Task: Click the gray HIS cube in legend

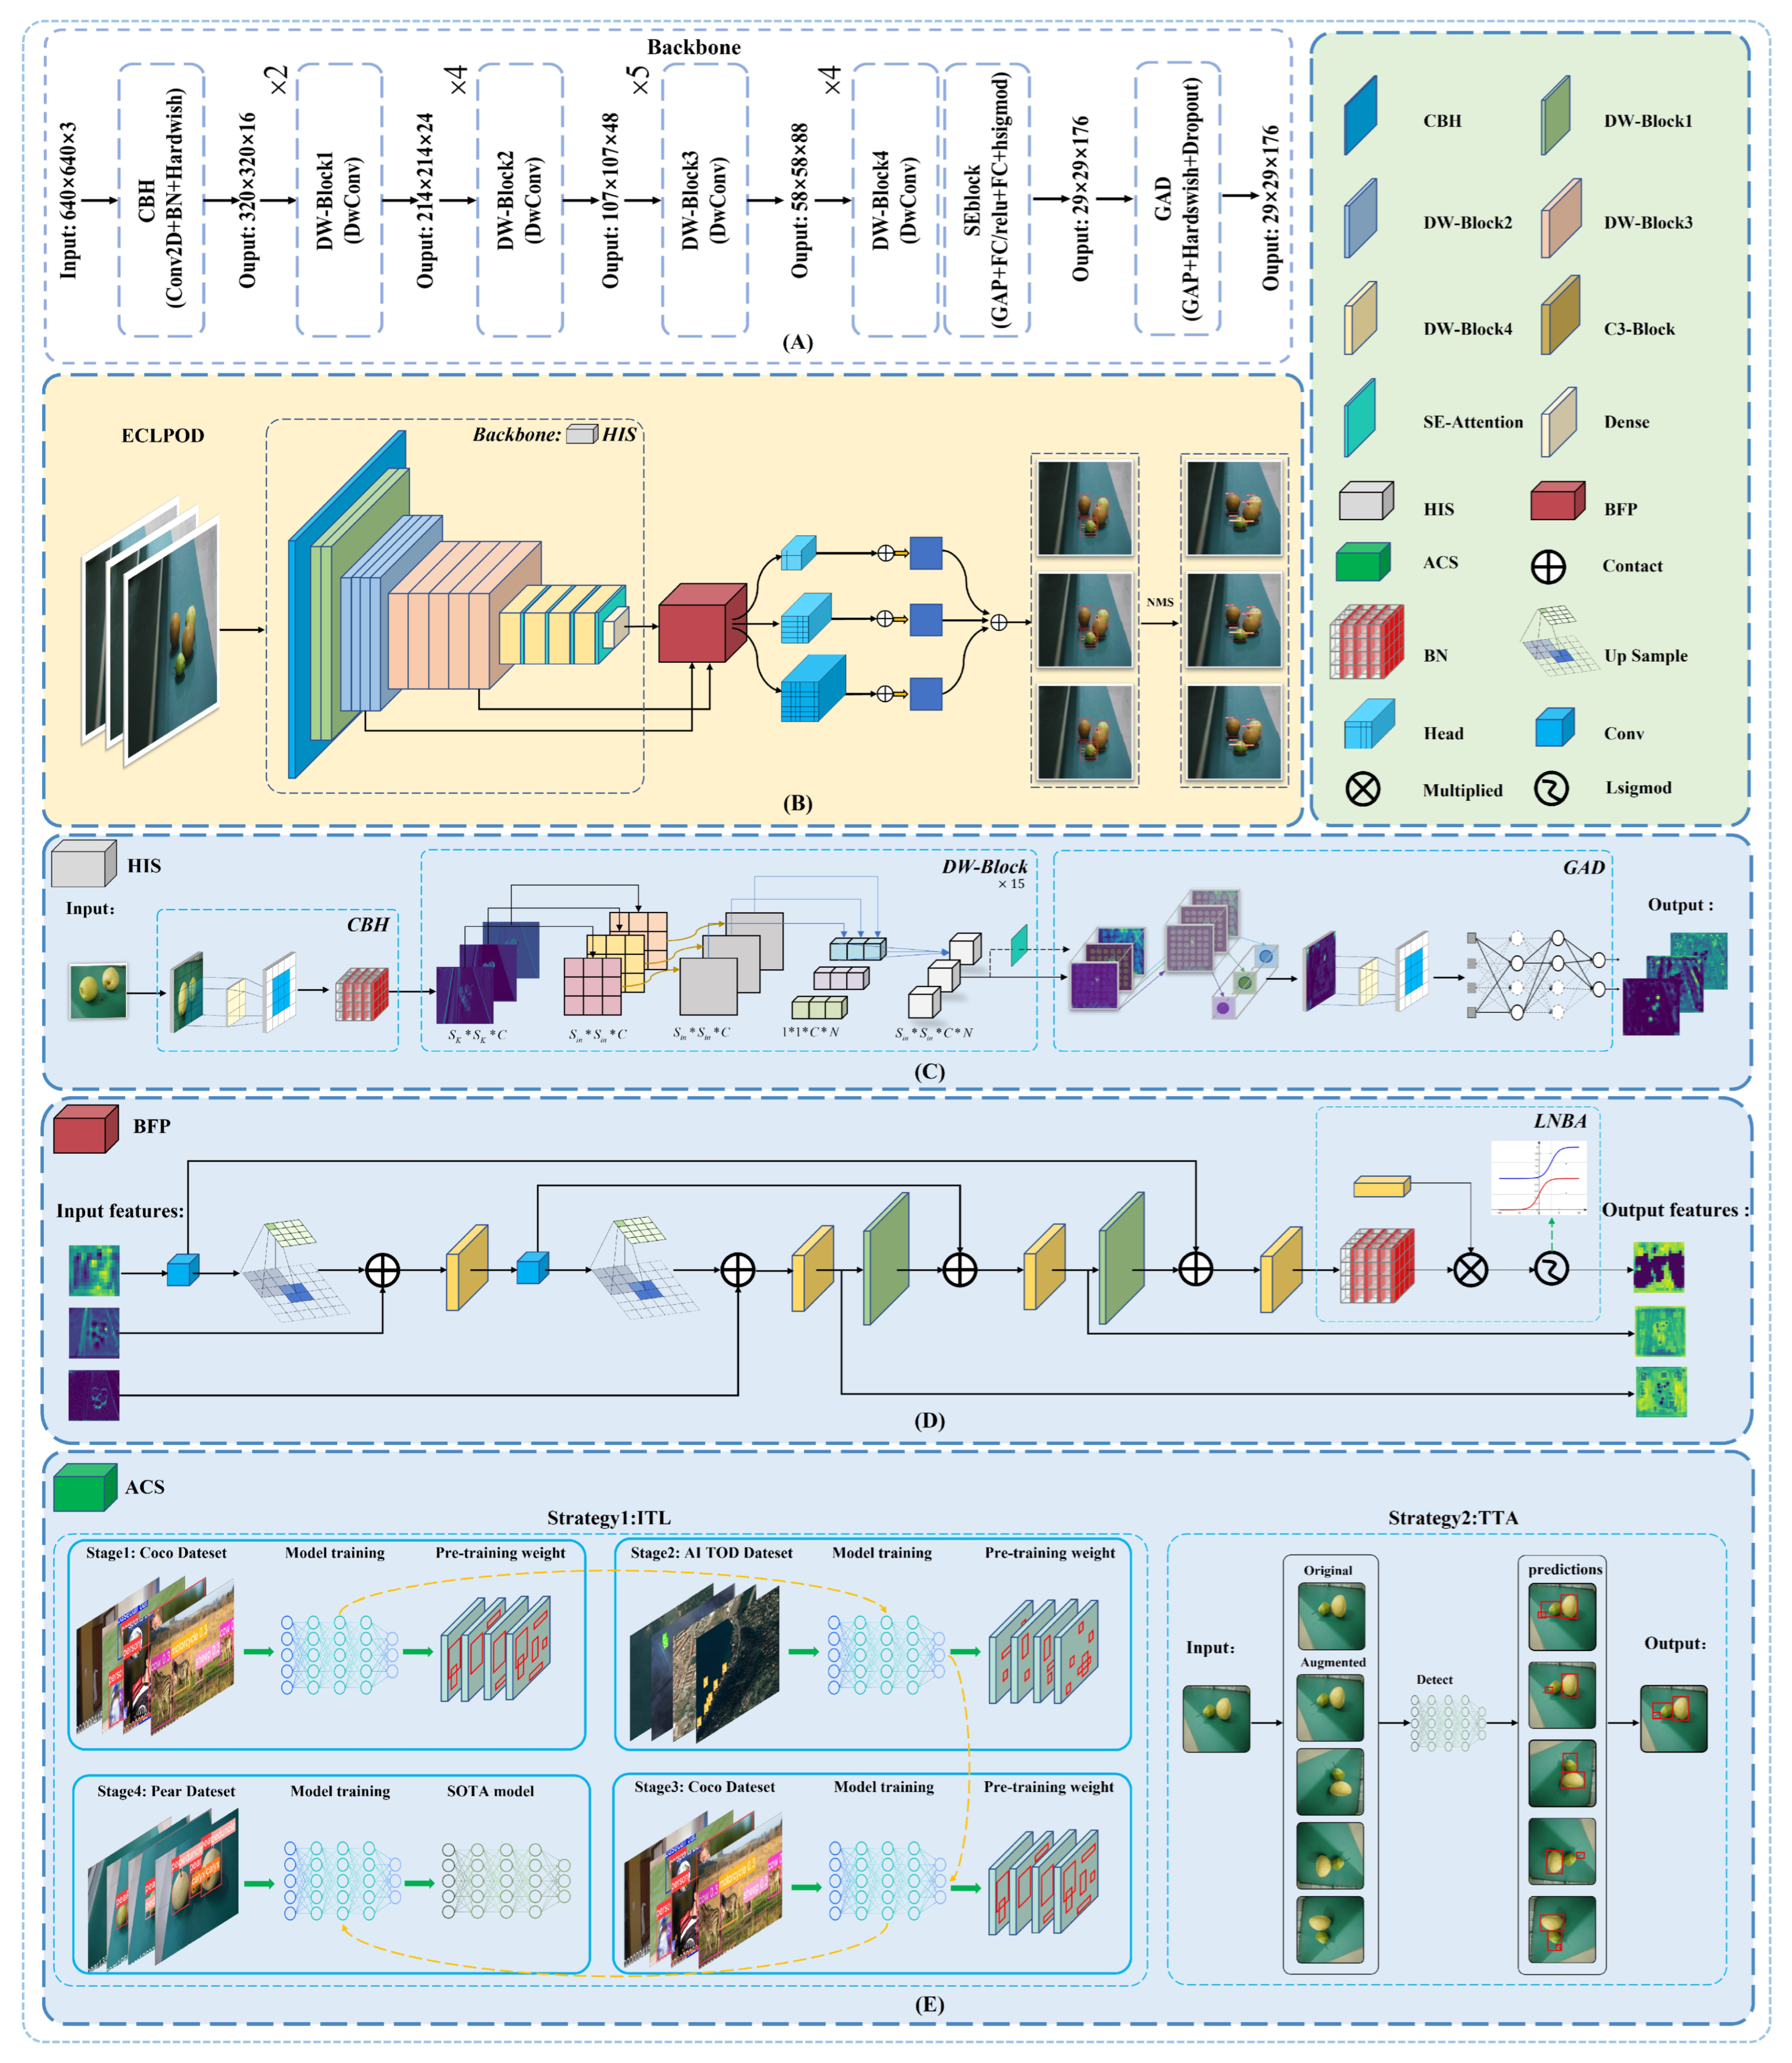Action: point(1365,501)
